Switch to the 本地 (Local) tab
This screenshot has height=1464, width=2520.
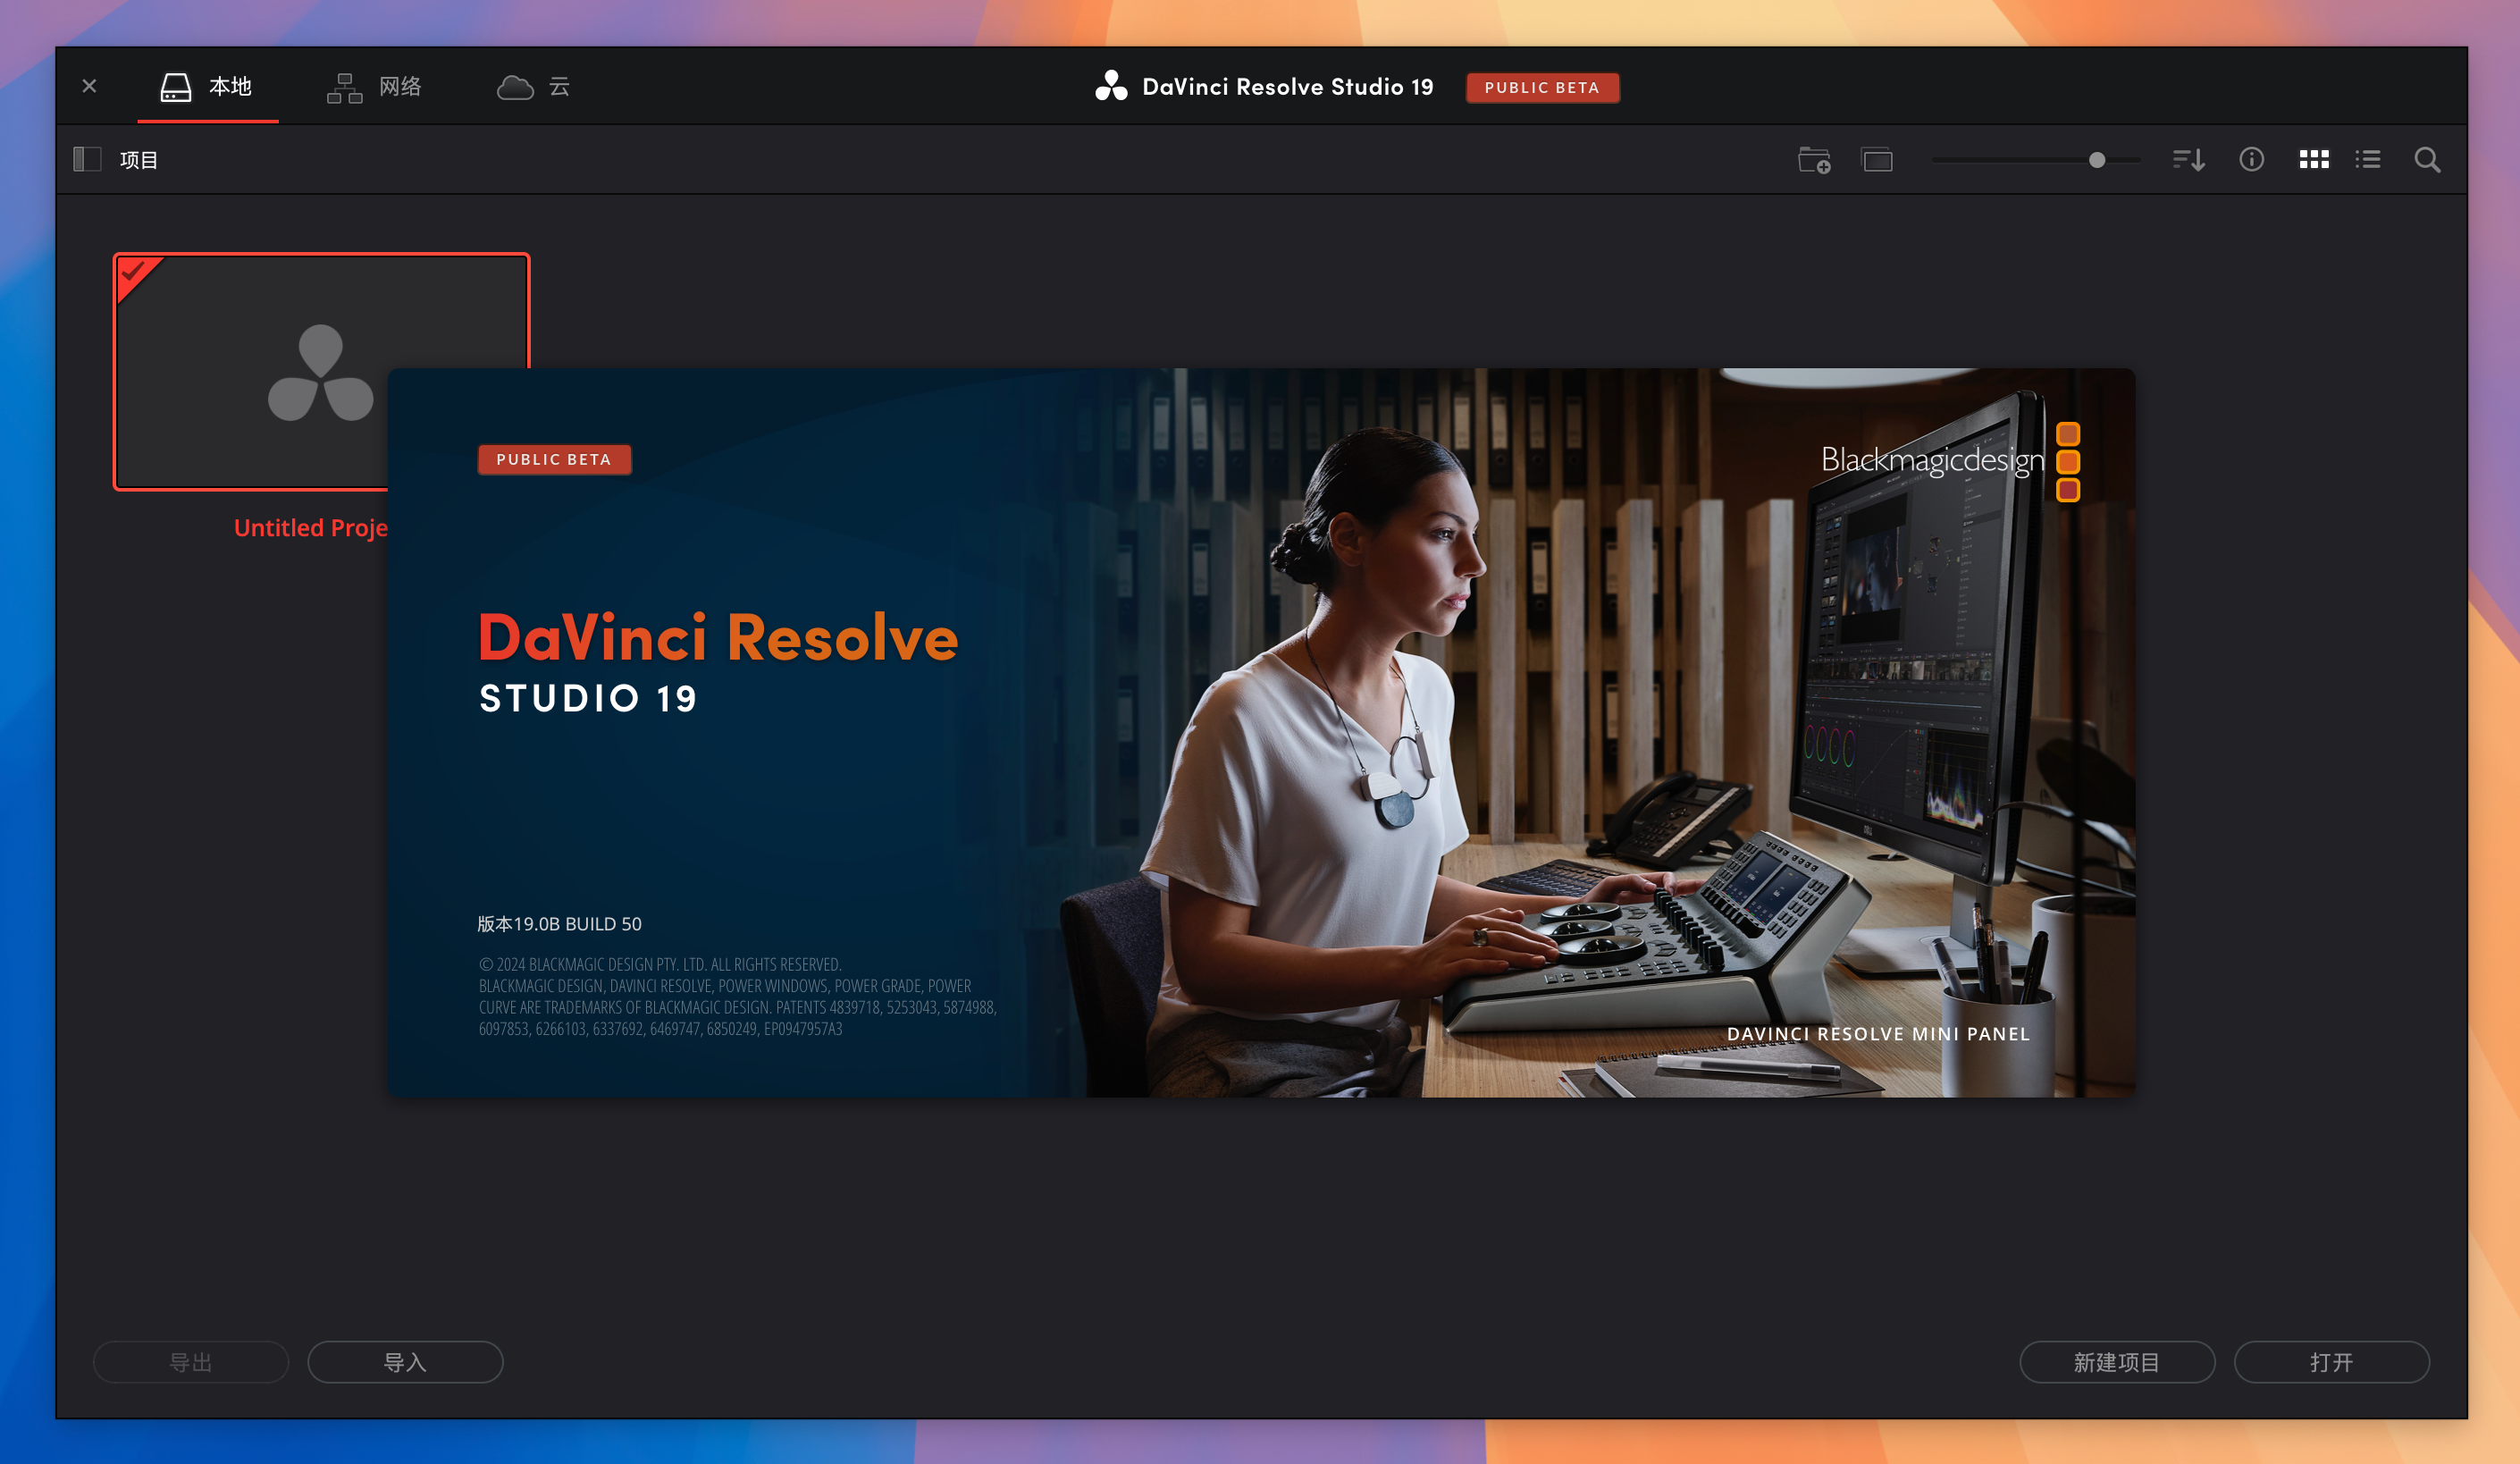click(x=207, y=87)
